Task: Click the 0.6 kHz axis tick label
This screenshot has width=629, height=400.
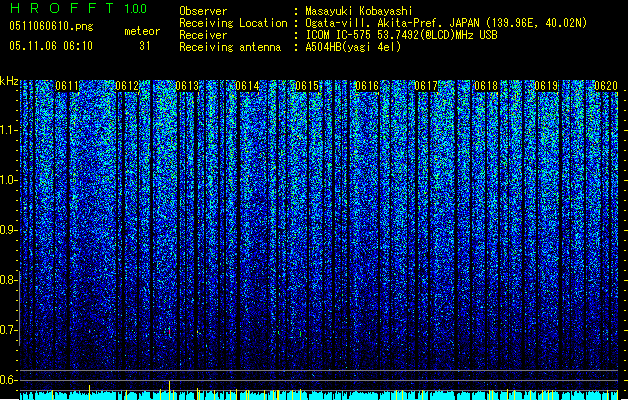Action: click(x=8, y=380)
